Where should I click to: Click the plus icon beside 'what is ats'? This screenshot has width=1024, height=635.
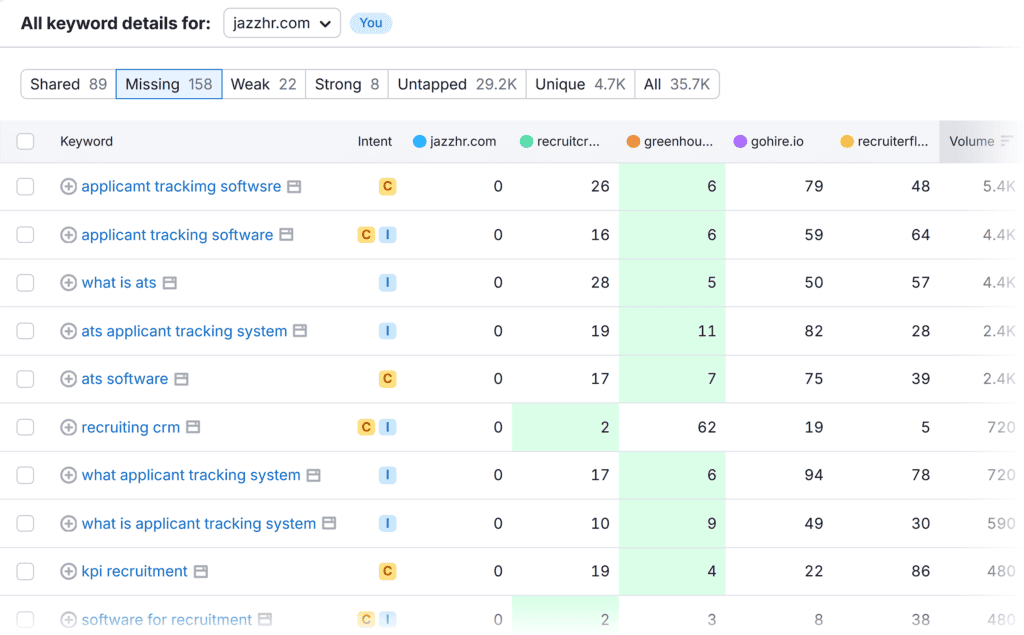68,283
